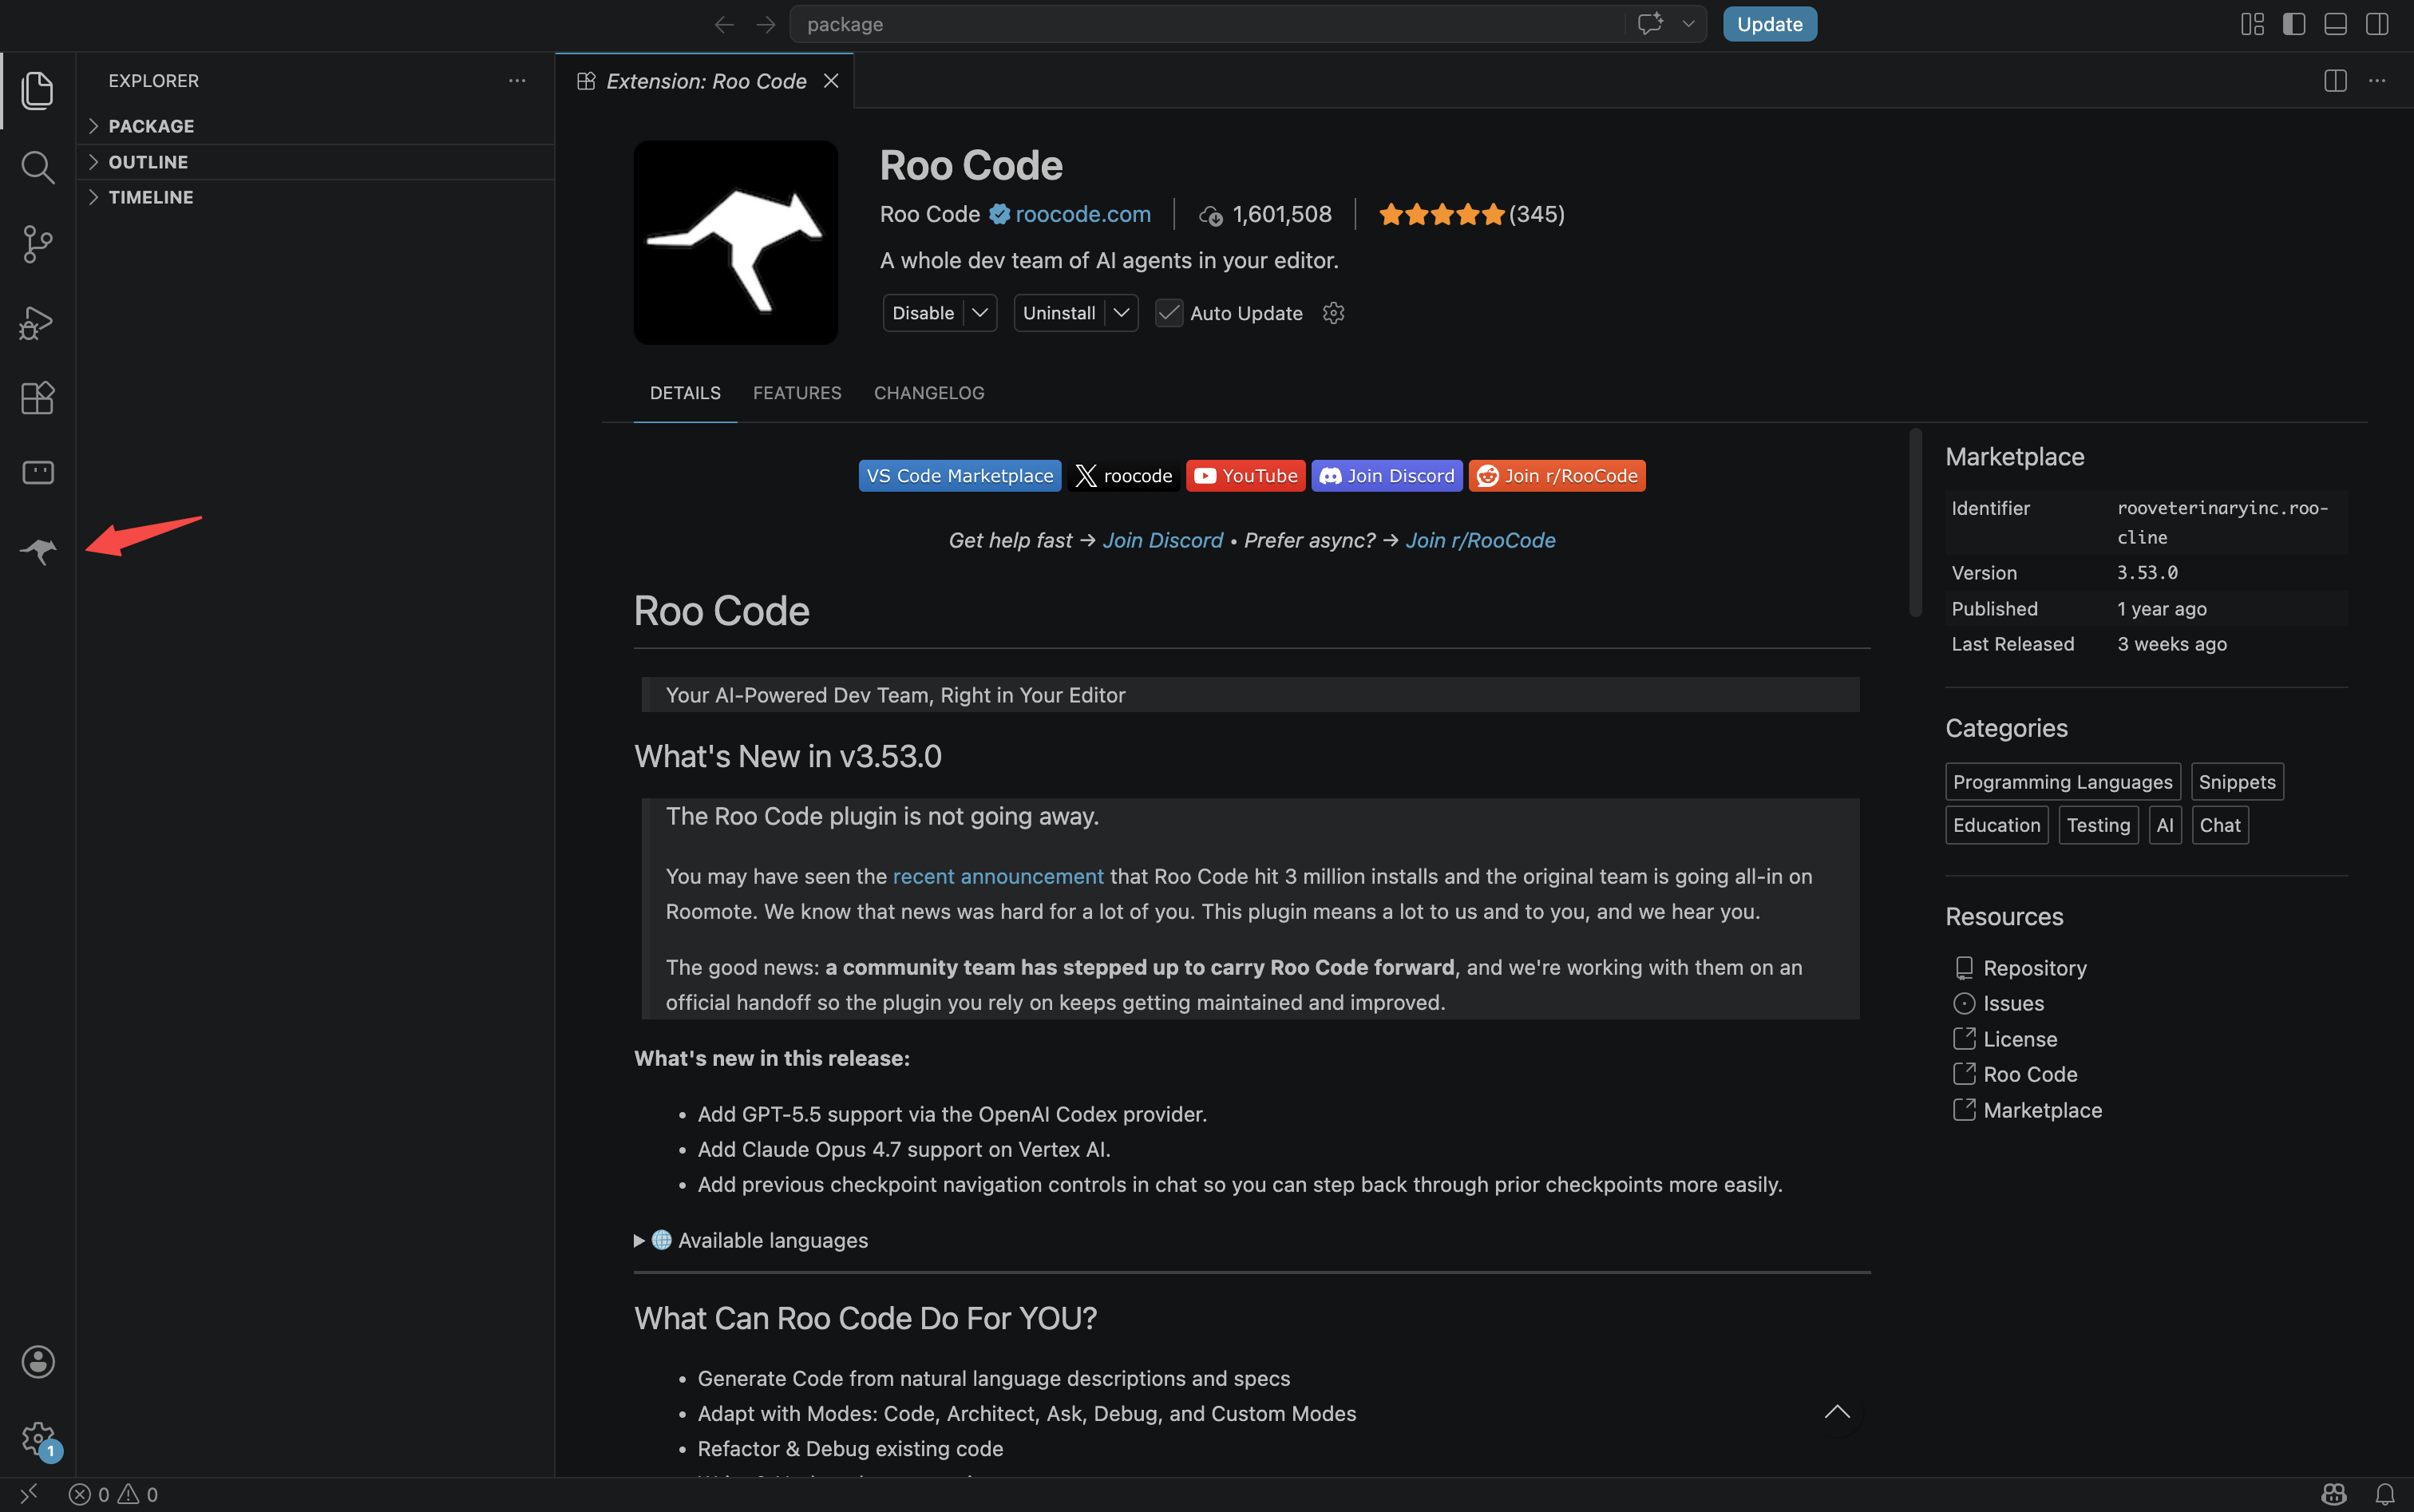The height and width of the screenshot is (1512, 2414).
Task: Open Explorer Views and More Actions ellipsis
Action: pos(517,81)
